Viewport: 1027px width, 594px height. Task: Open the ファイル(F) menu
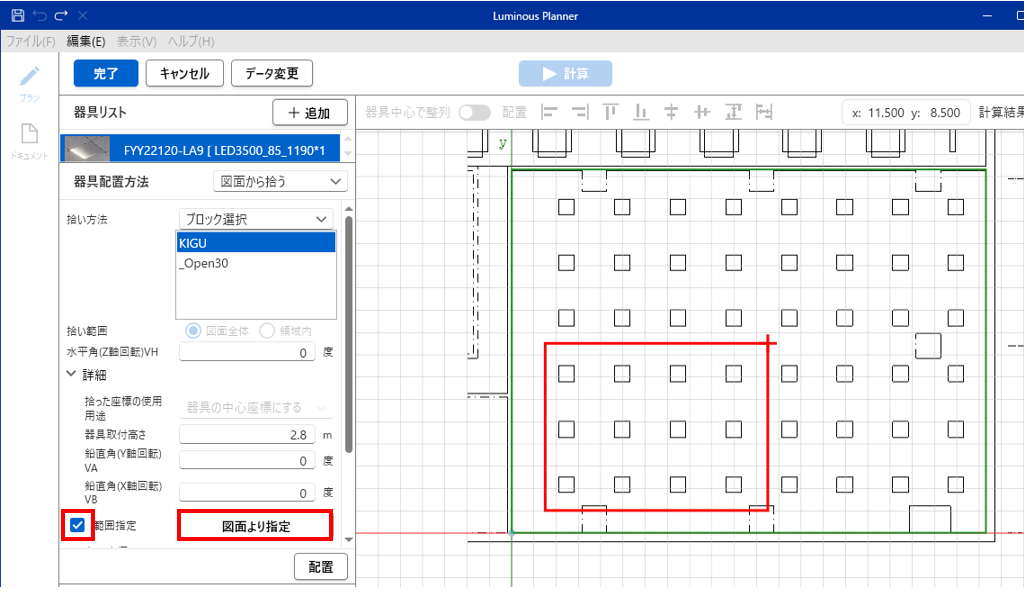(31, 41)
